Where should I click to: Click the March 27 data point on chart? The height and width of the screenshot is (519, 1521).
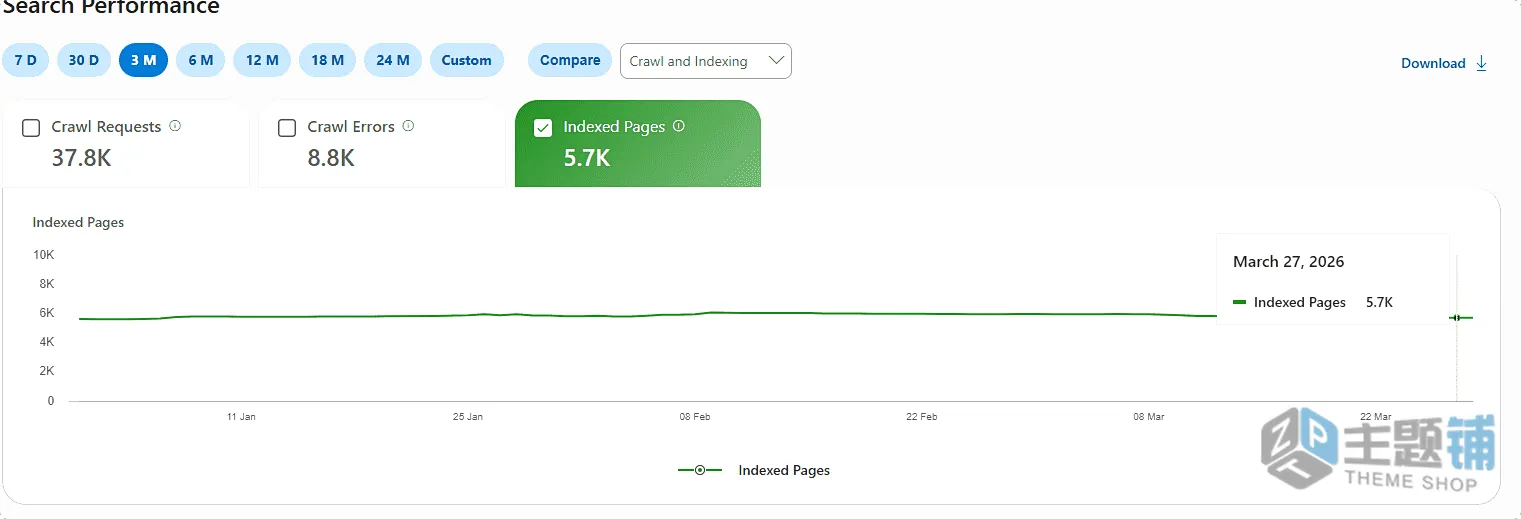click(1457, 318)
